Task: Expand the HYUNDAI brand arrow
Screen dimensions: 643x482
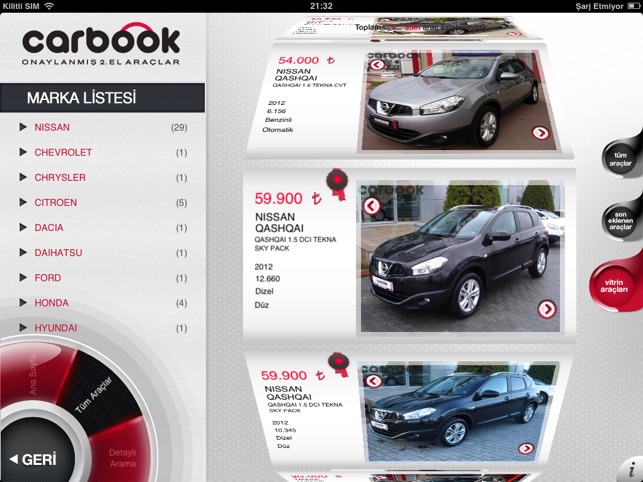Action: click(x=23, y=327)
